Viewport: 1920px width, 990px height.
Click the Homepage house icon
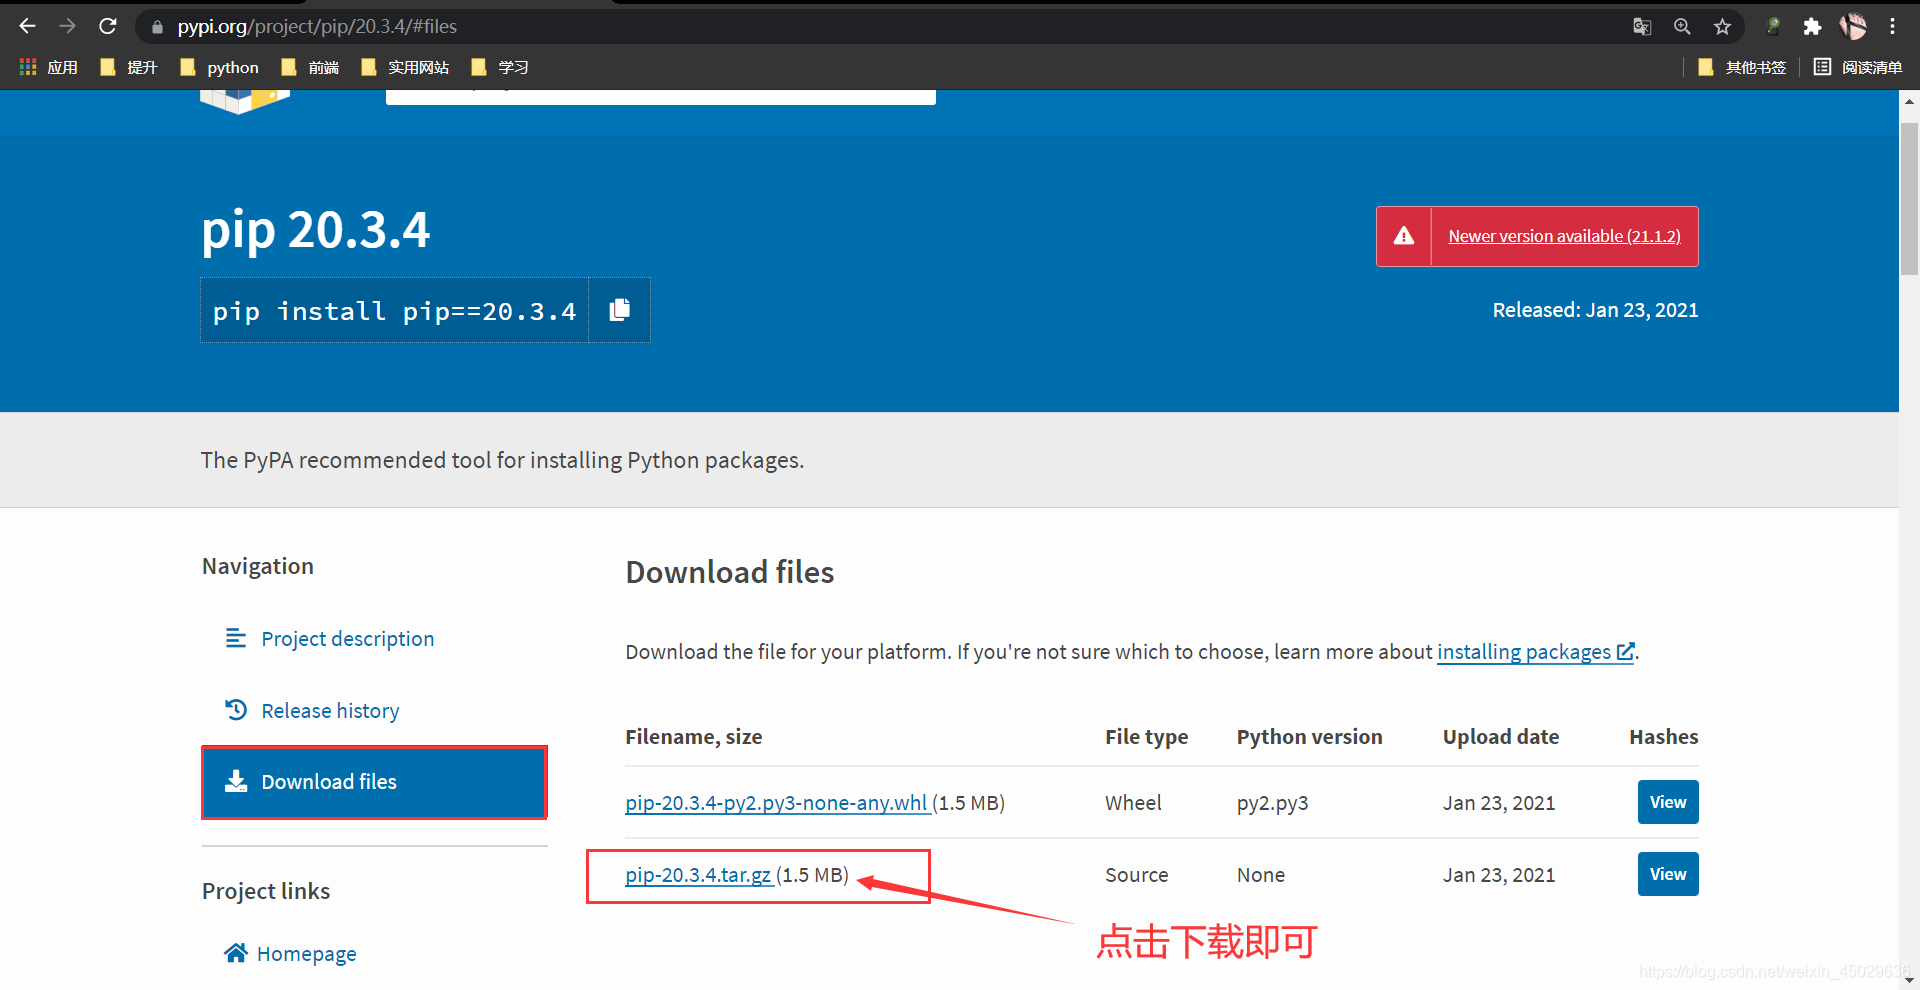click(236, 953)
